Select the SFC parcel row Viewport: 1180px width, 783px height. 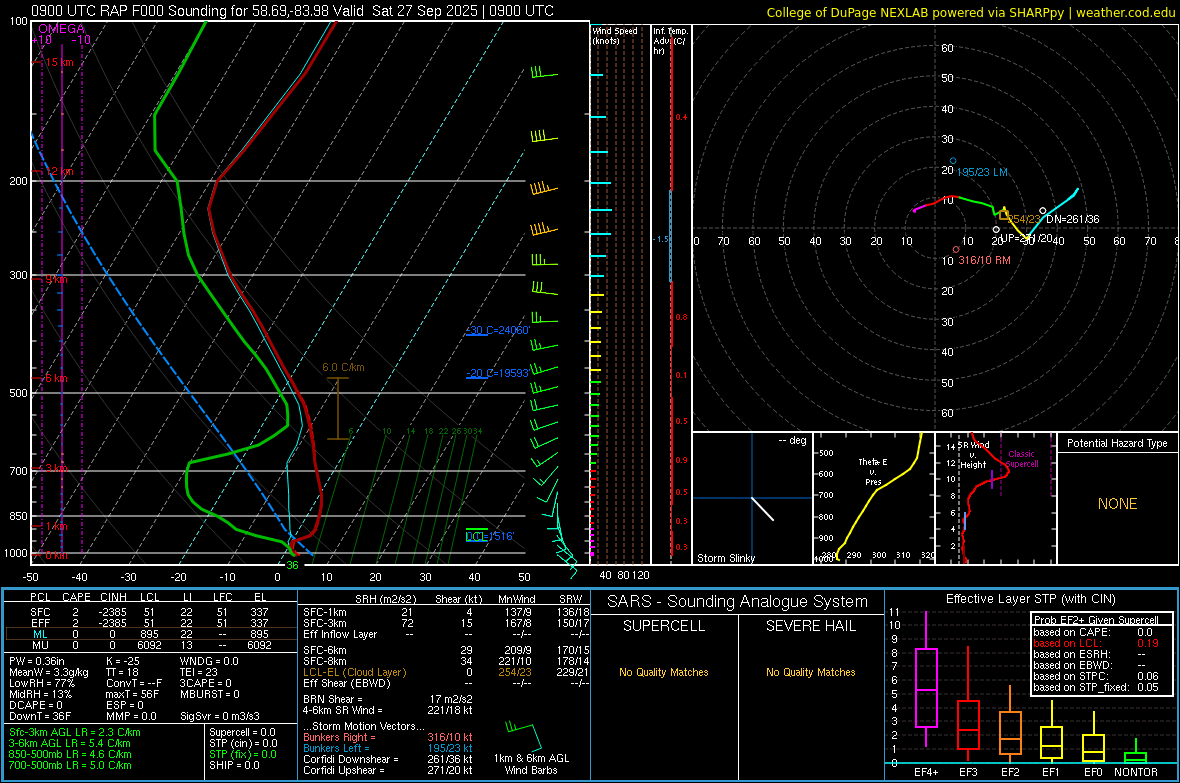[149, 612]
